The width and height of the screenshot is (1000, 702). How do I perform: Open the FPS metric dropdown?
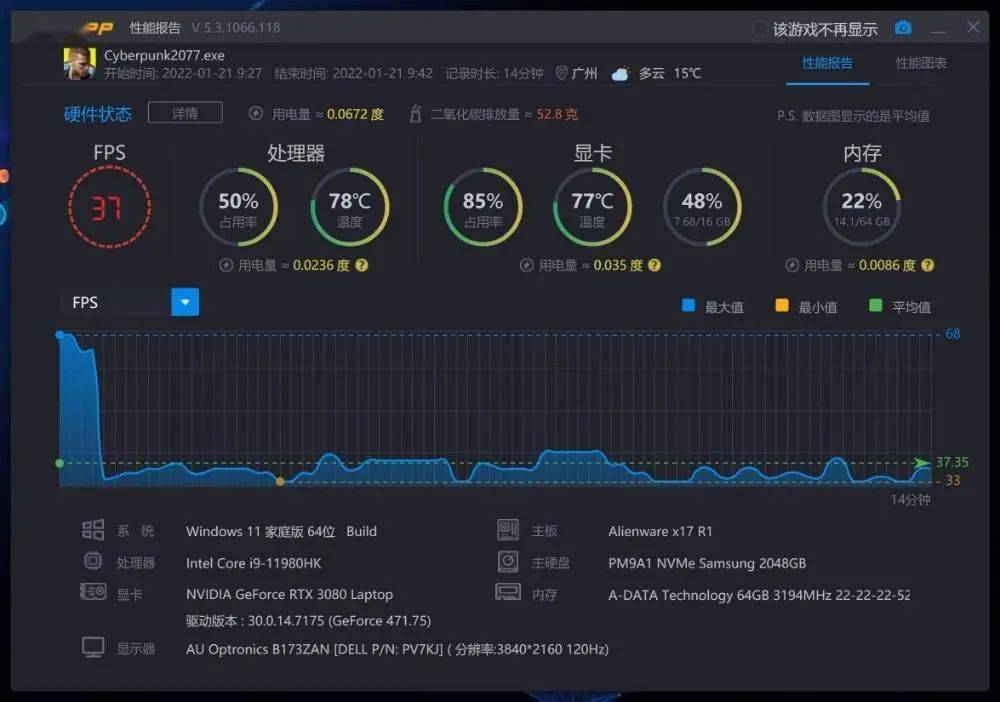click(185, 301)
